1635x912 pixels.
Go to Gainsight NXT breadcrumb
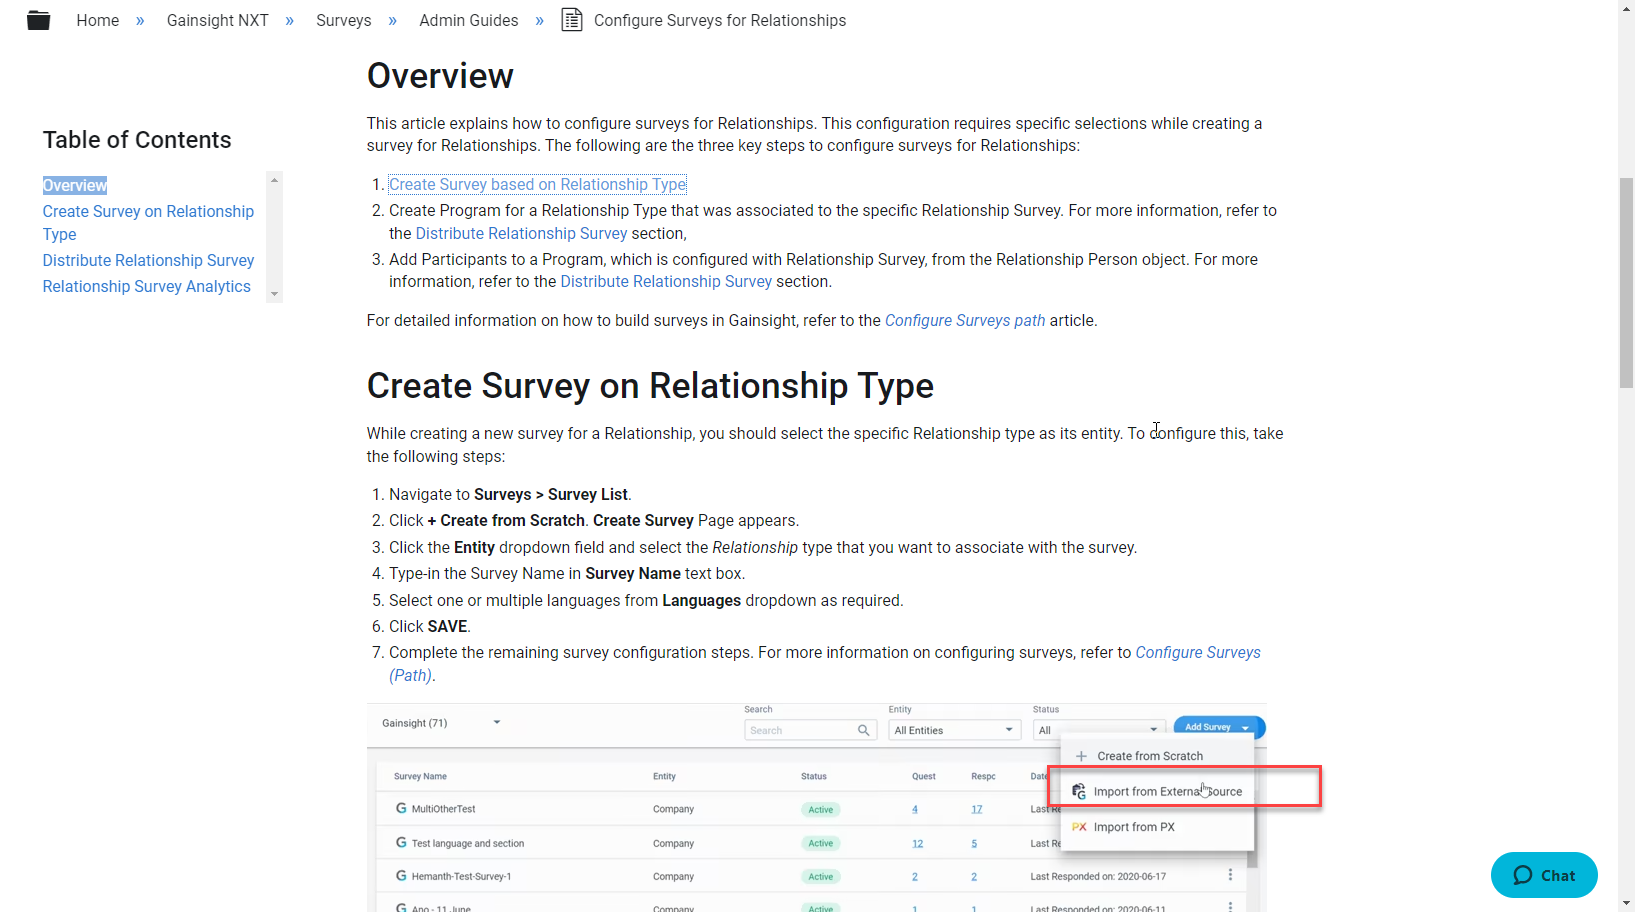[x=217, y=20]
